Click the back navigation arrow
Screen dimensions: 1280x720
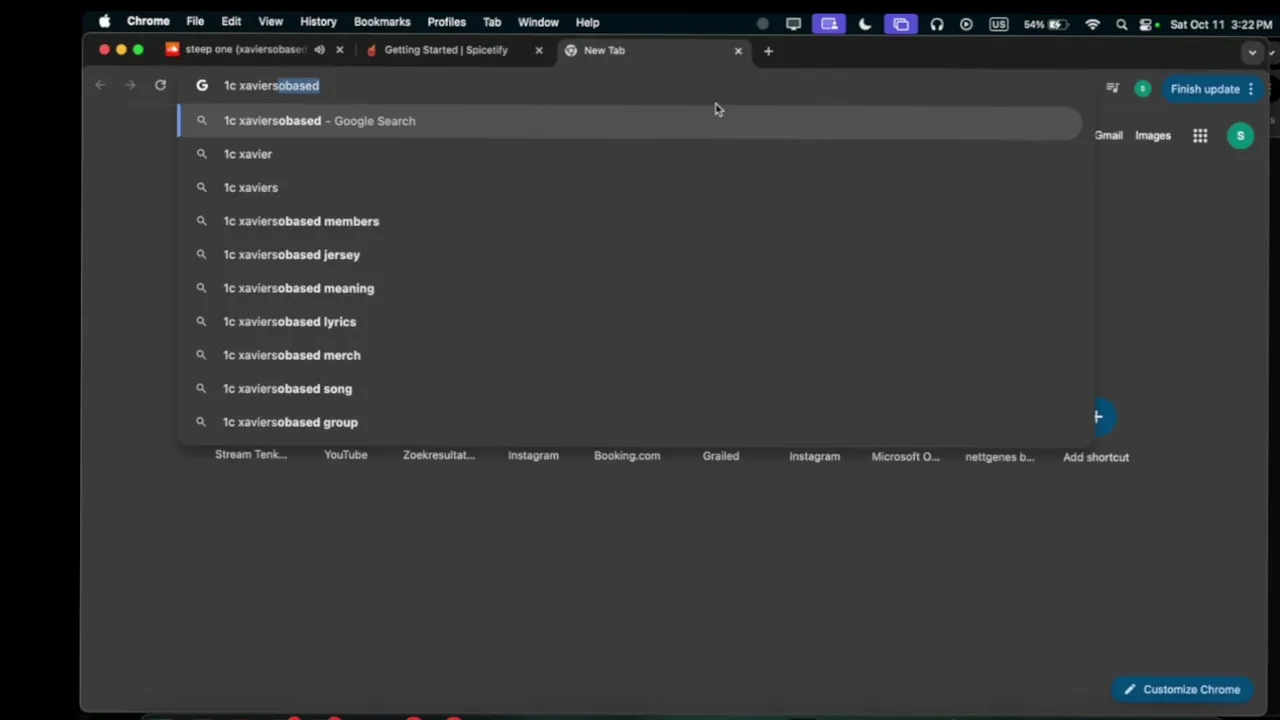point(100,85)
